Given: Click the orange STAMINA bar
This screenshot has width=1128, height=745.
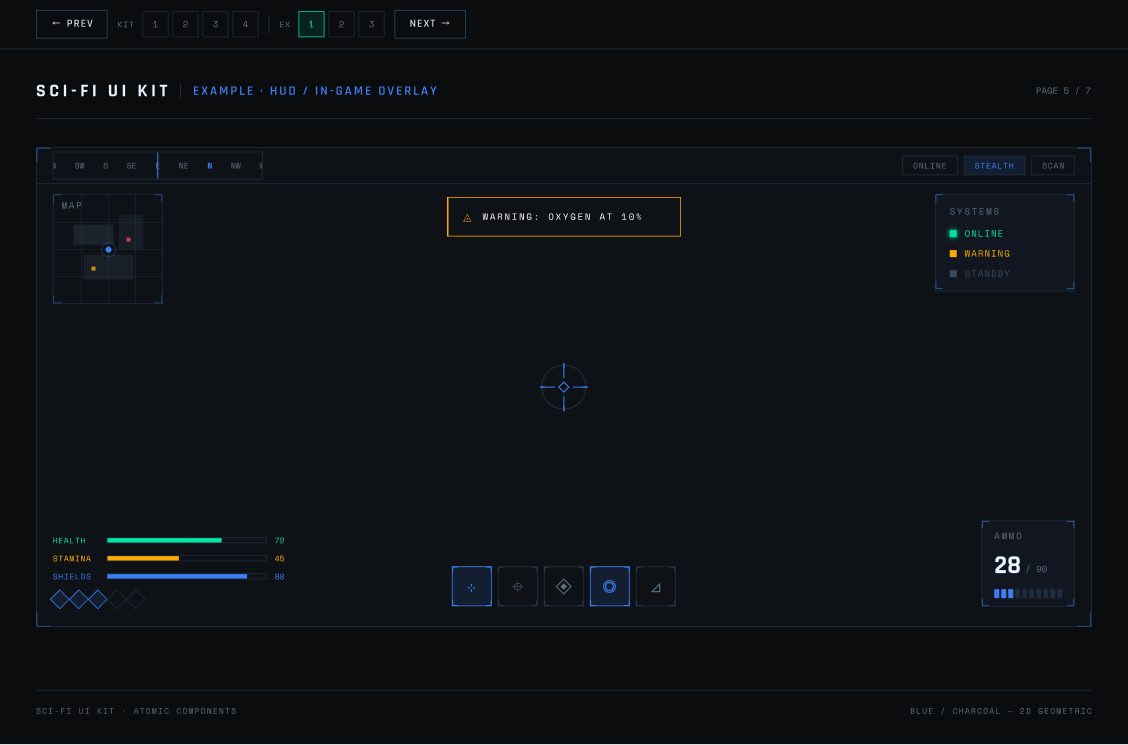Looking at the screenshot, I should point(187,558).
